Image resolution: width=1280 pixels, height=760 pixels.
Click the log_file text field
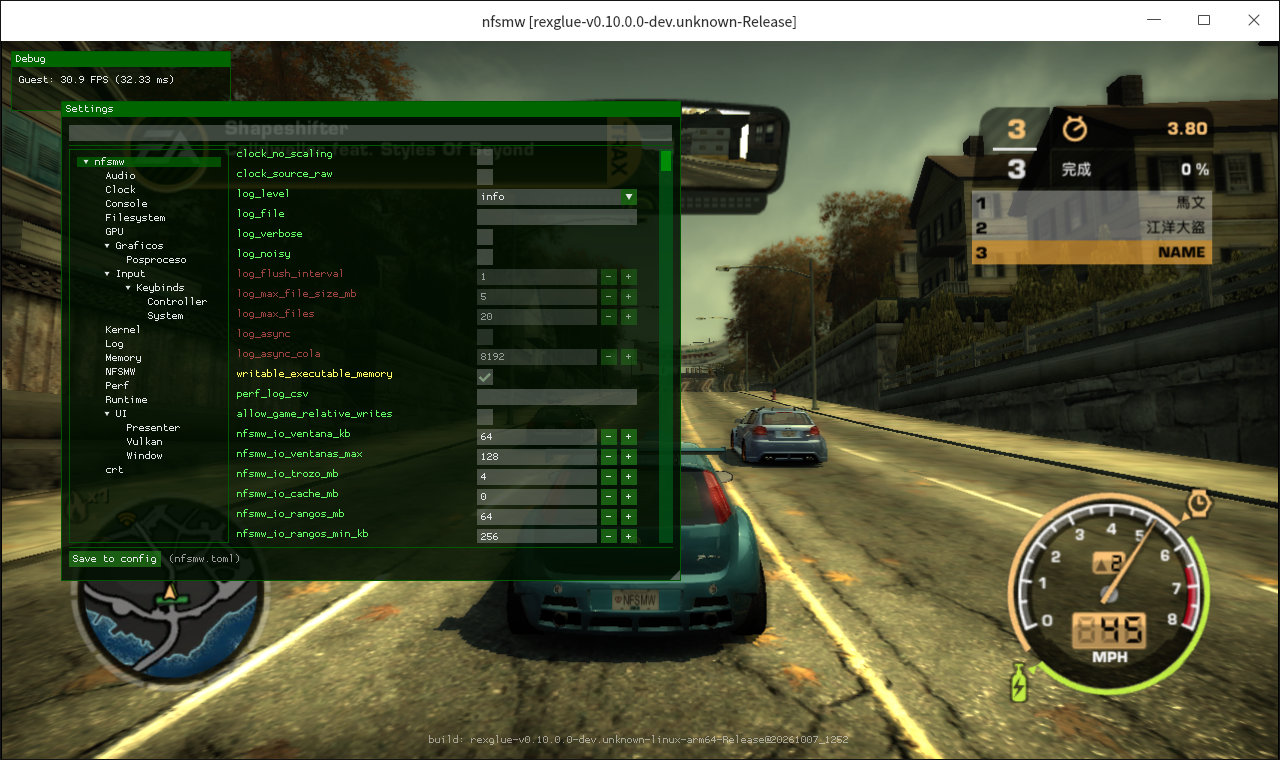(557, 217)
